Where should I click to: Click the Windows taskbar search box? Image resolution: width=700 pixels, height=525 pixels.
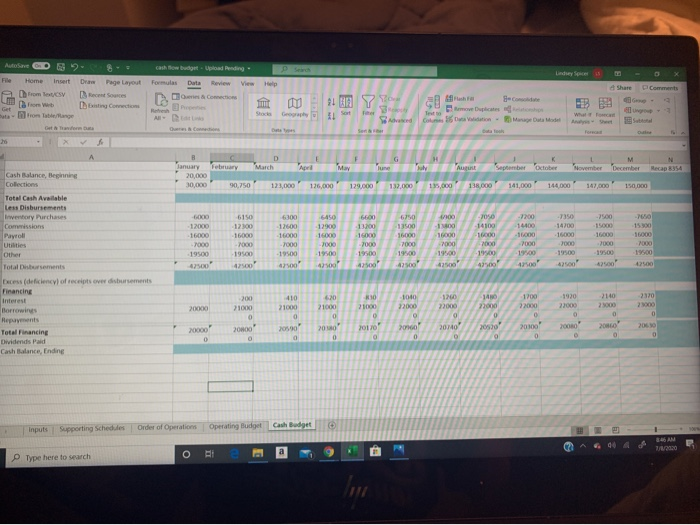92,457
